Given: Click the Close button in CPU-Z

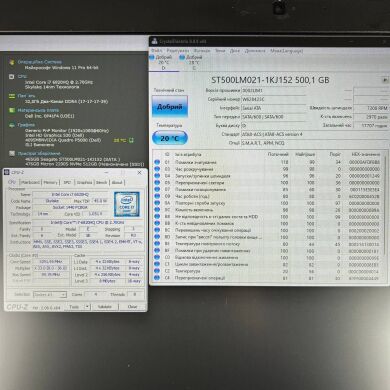Looking at the screenshot, I should pyautogui.click(x=132, y=307).
